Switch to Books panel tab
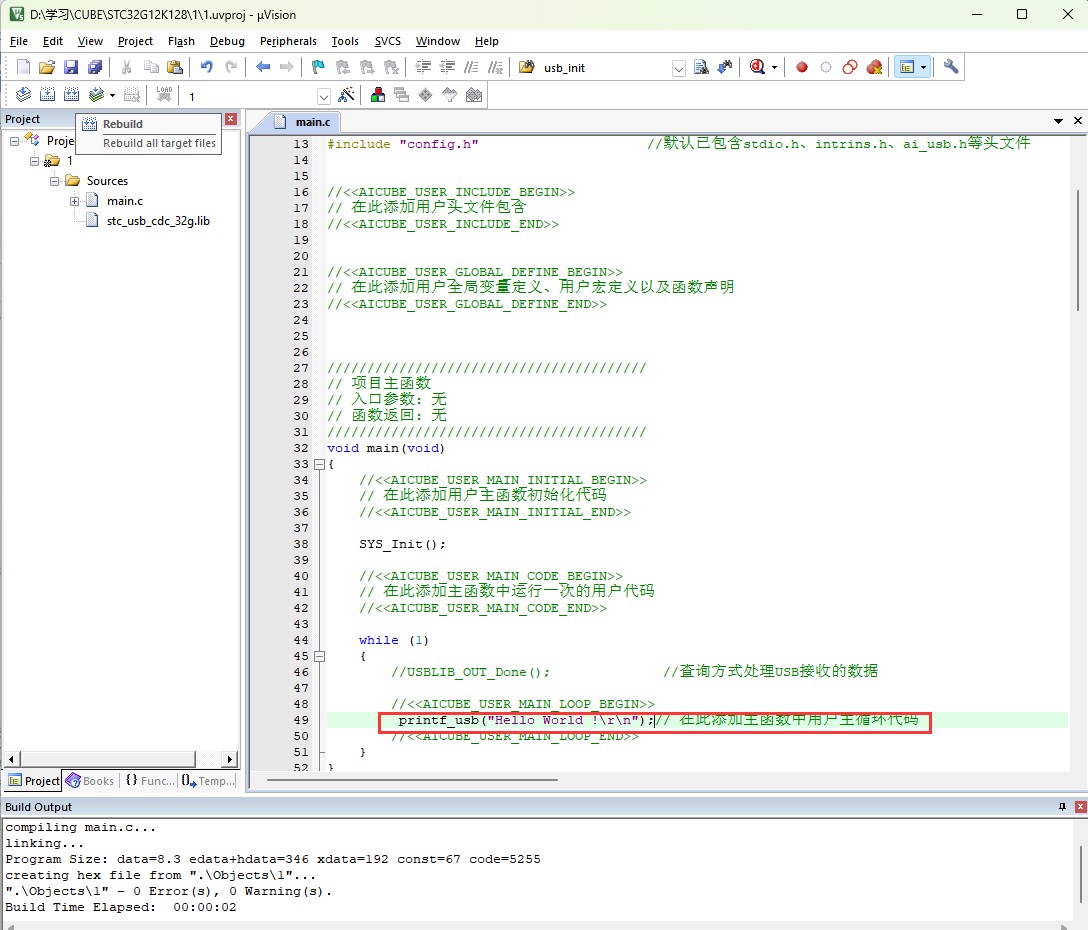Viewport: 1088px width, 930px height. point(90,781)
